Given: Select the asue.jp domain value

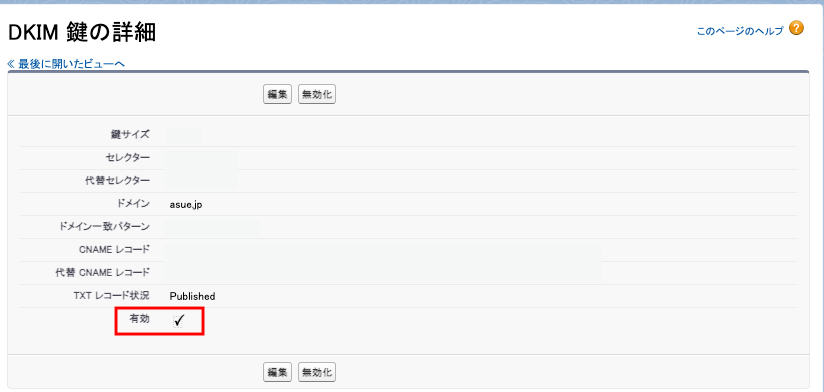Looking at the screenshot, I should (x=186, y=205).
